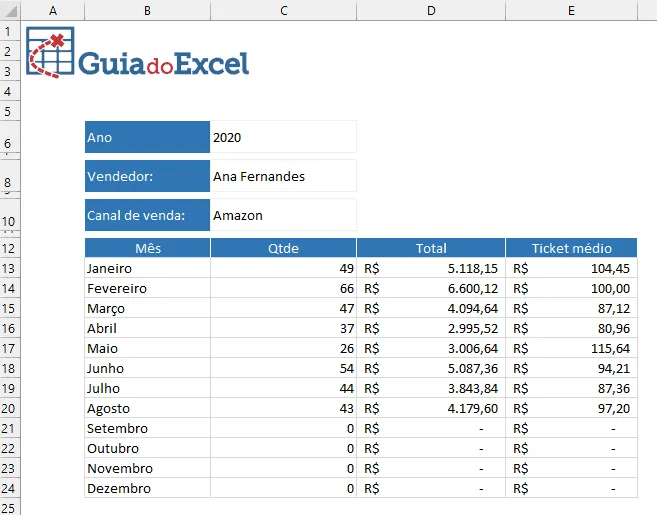Click the Guia do Excel logo image
Image resolution: width=657 pixels, height=515 pixels.
coord(137,53)
